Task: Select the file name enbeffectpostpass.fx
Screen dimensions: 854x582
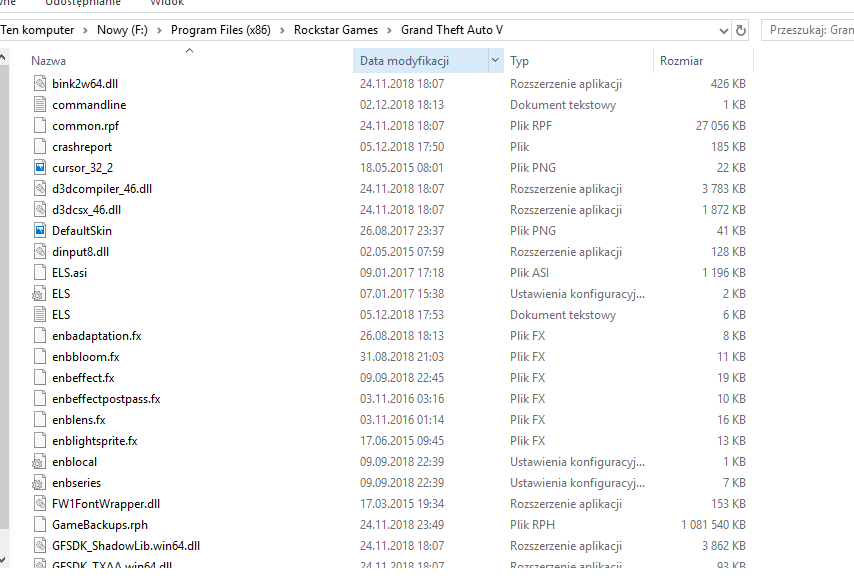Action: [106, 399]
